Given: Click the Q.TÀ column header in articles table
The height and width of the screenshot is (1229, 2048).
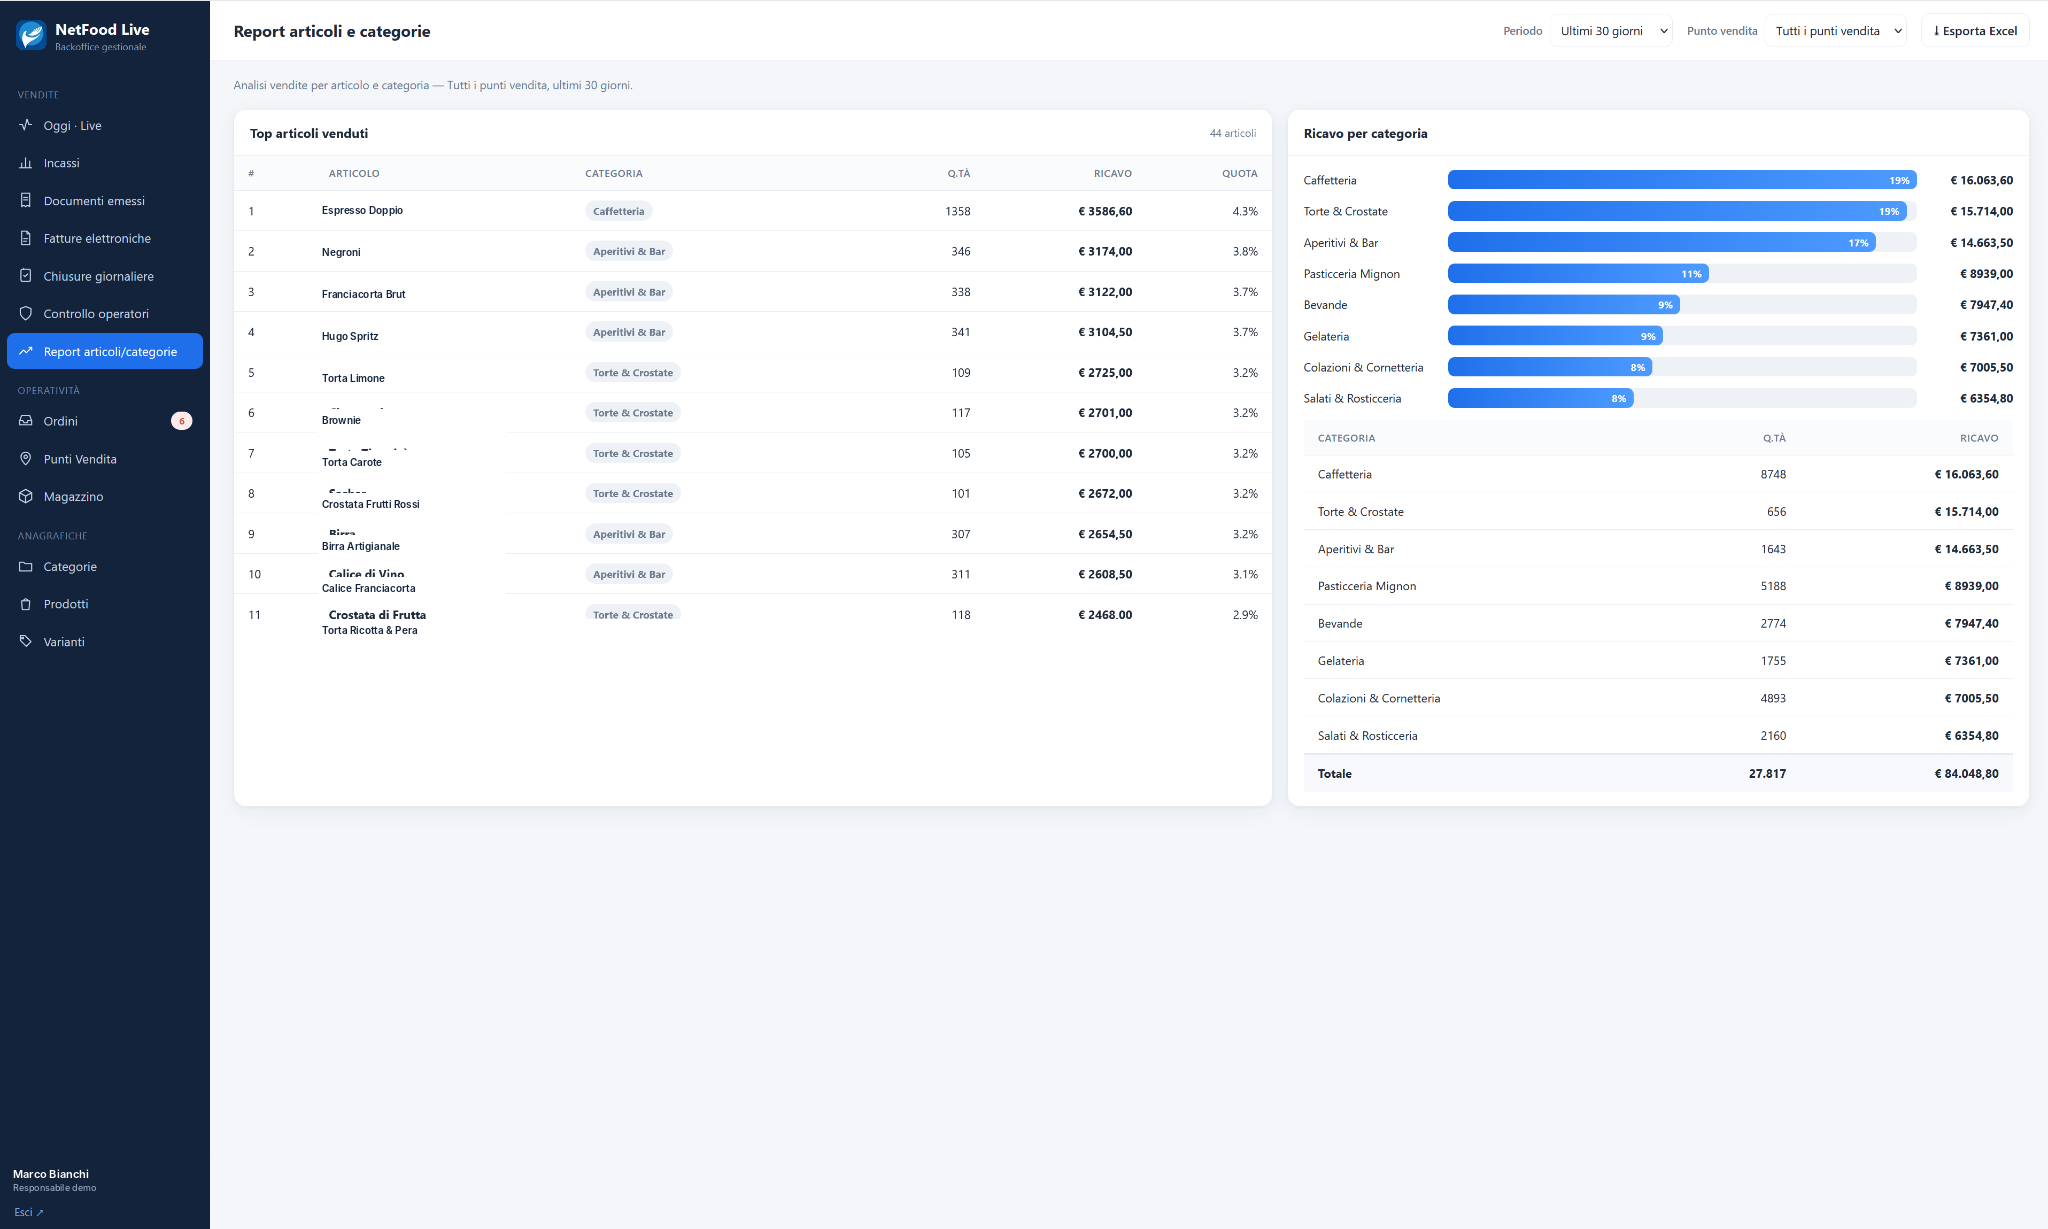Looking at the screenshot, I should tap(958, 173).
